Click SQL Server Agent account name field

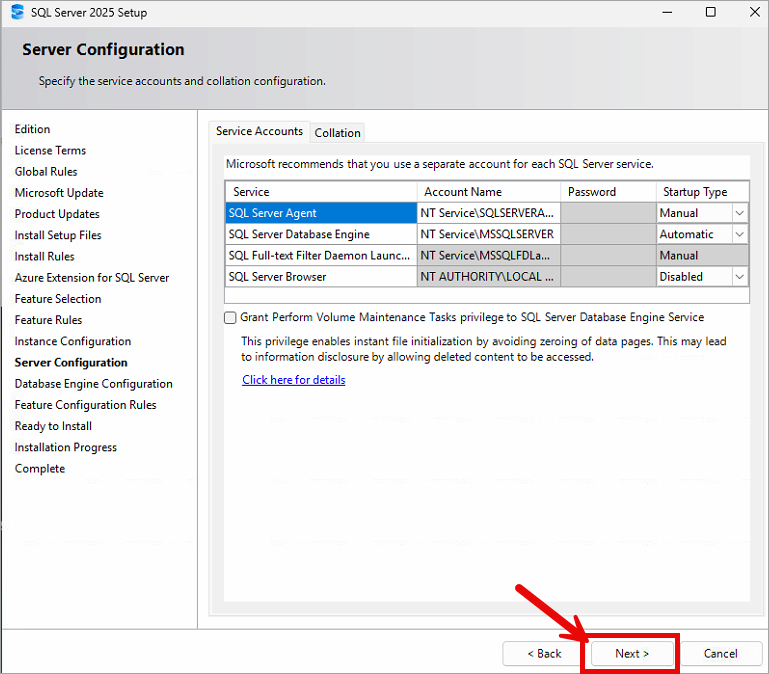point(488,213)
